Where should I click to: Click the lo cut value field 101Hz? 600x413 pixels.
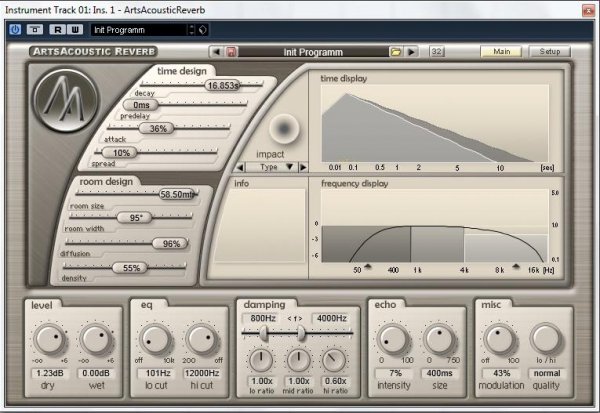click(157, 373)
